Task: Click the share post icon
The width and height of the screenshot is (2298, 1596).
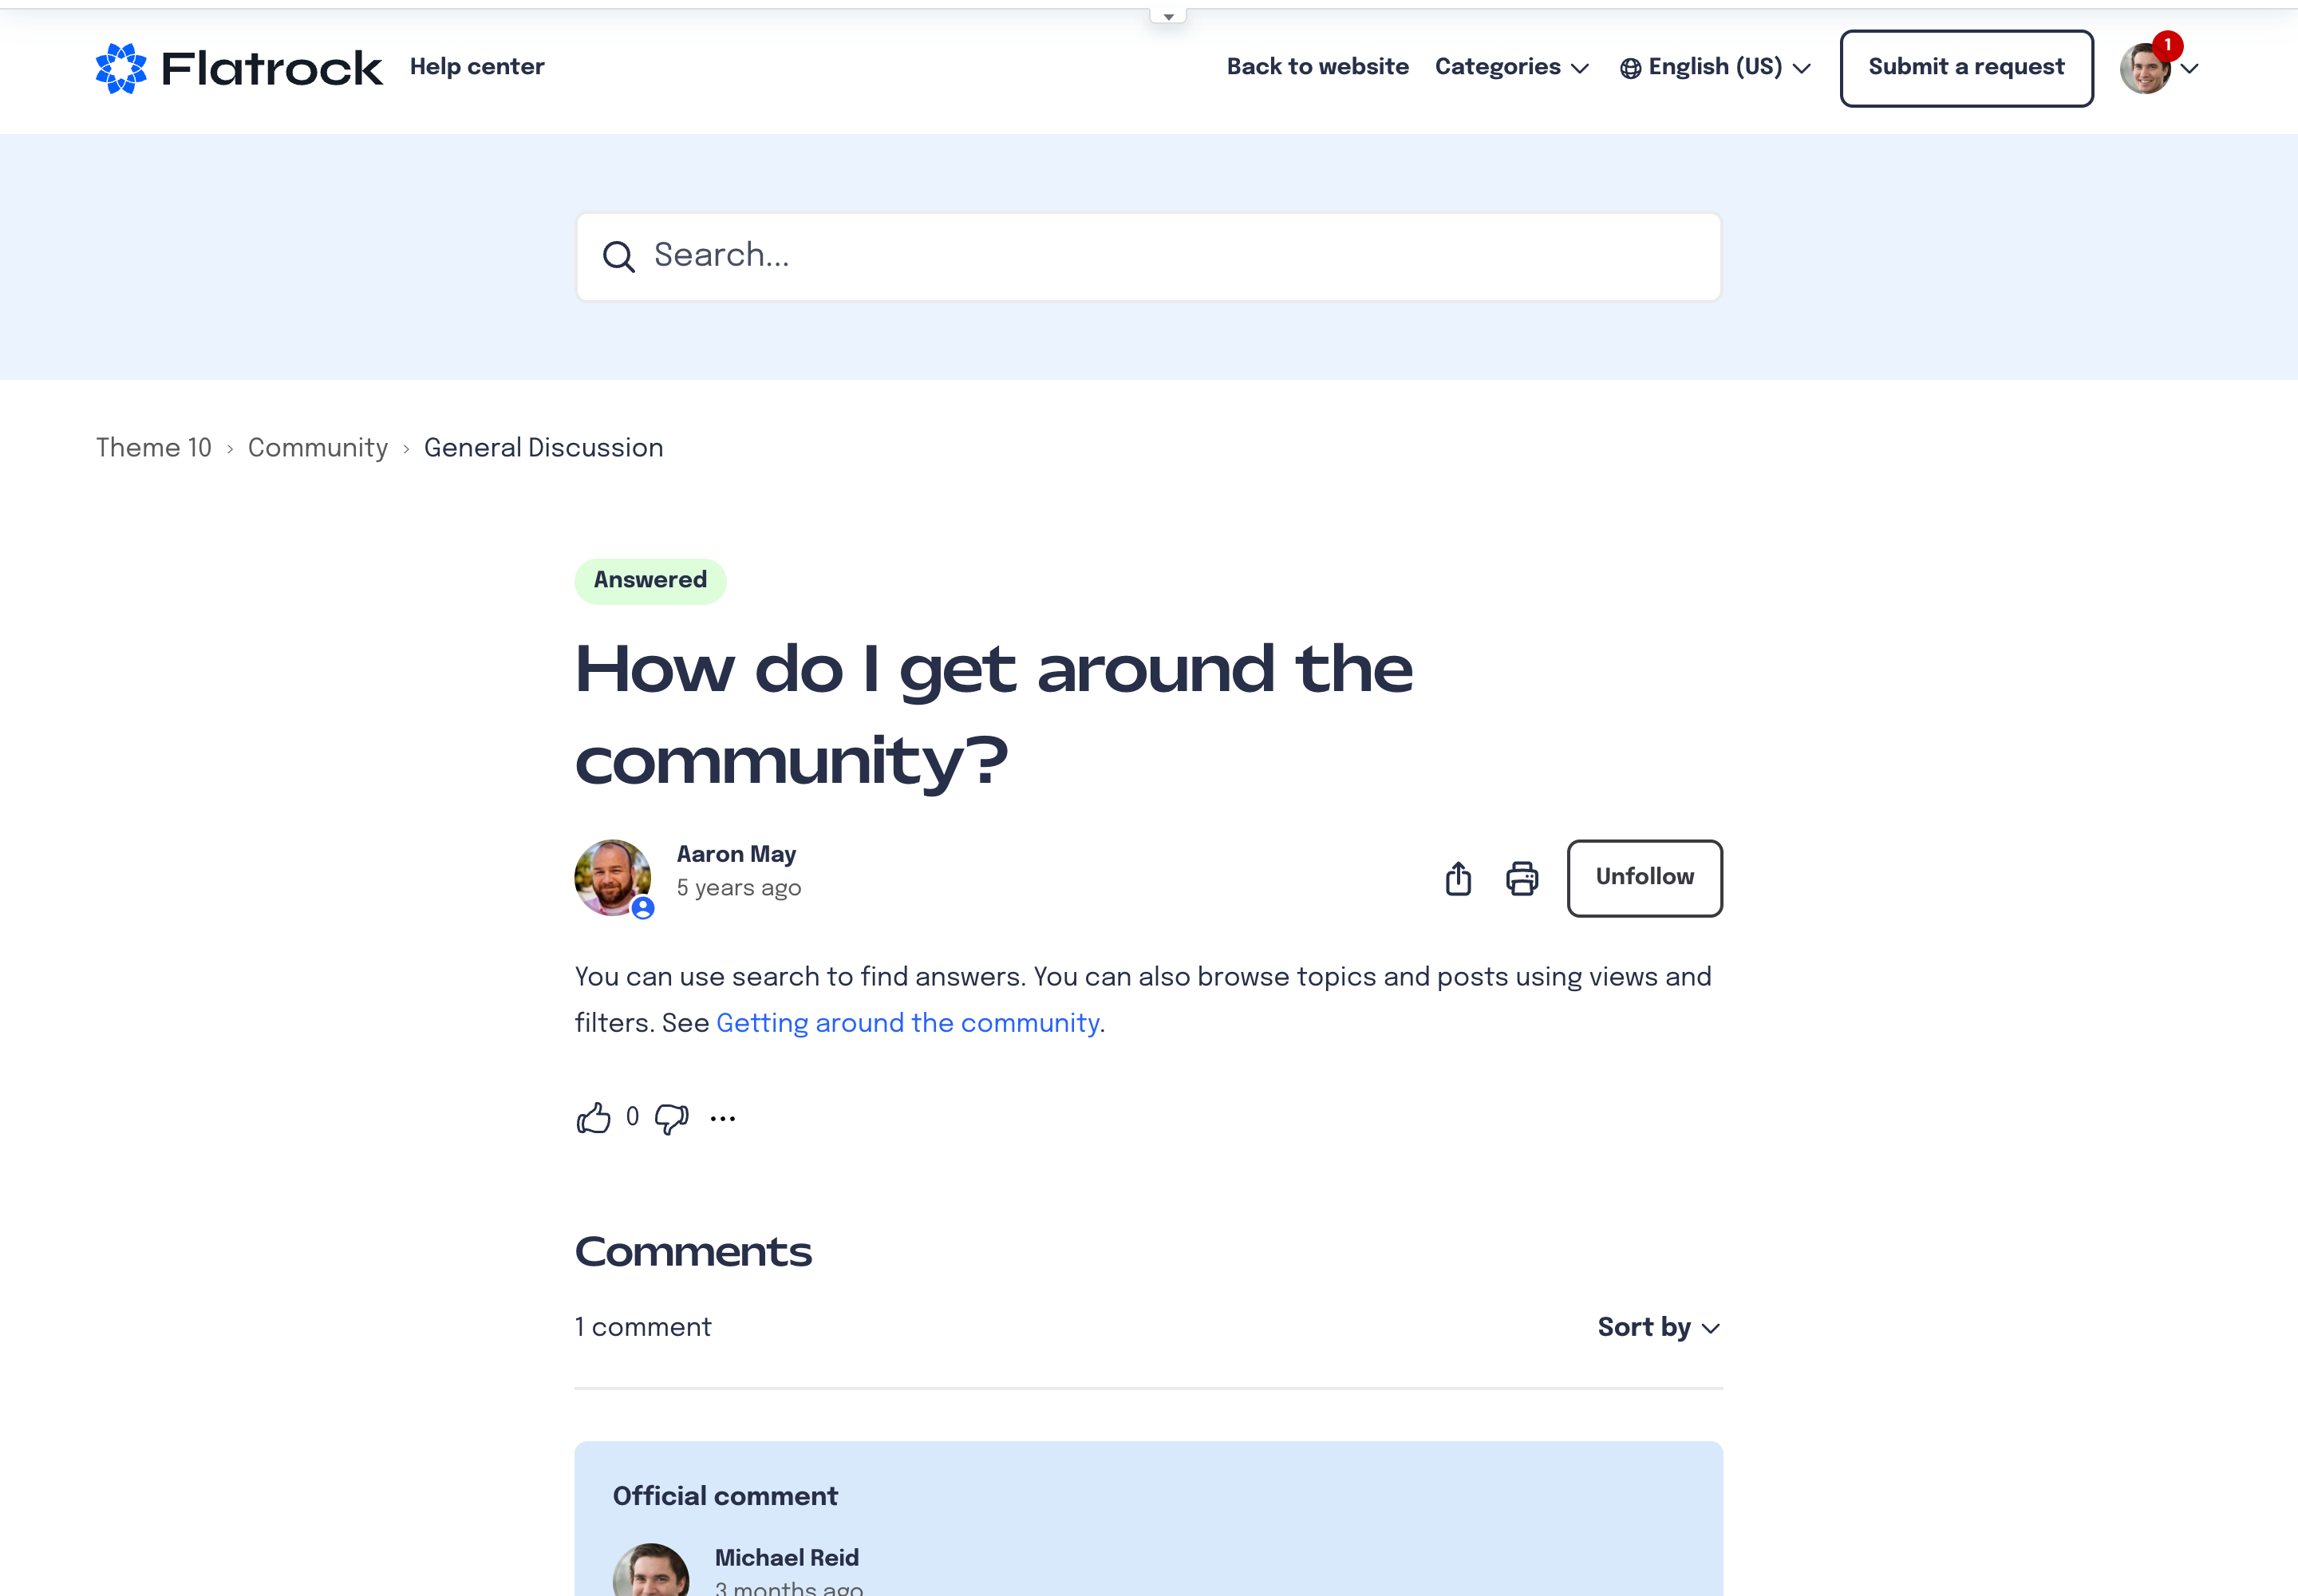Action: [1458, 878]
